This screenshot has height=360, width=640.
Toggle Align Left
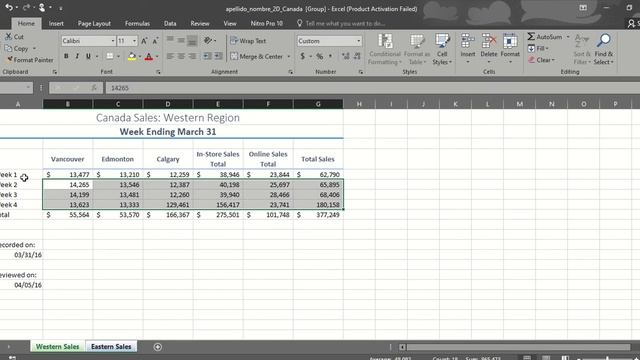[x=170, y=56]
